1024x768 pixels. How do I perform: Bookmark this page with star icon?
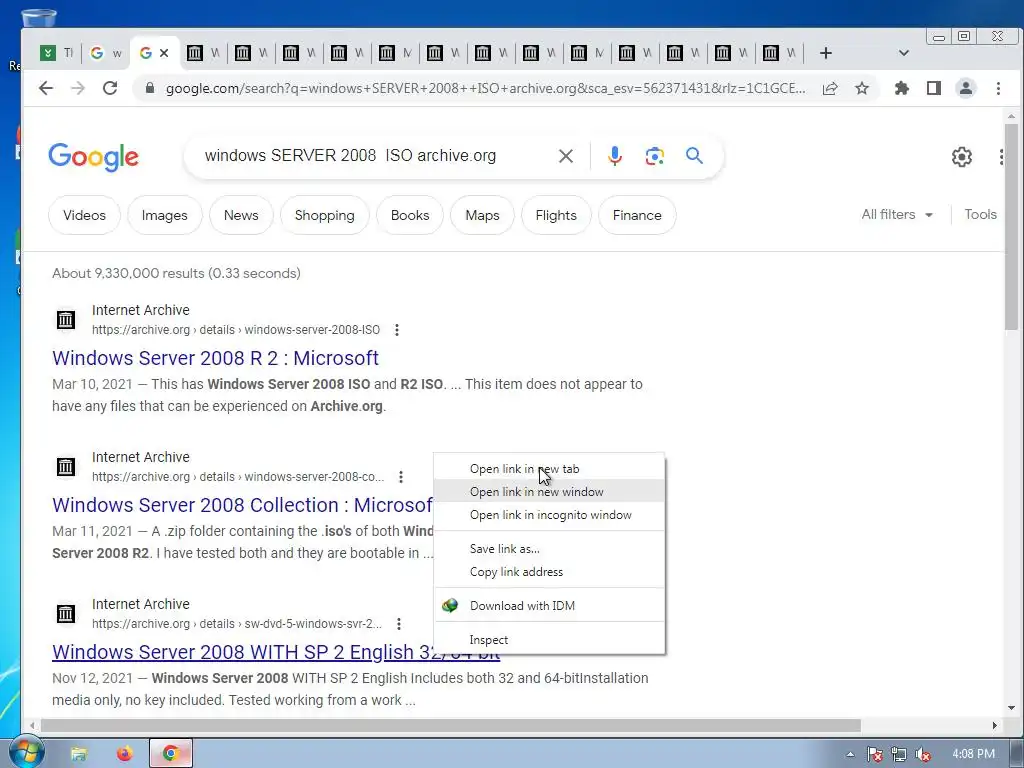point(861,88)
